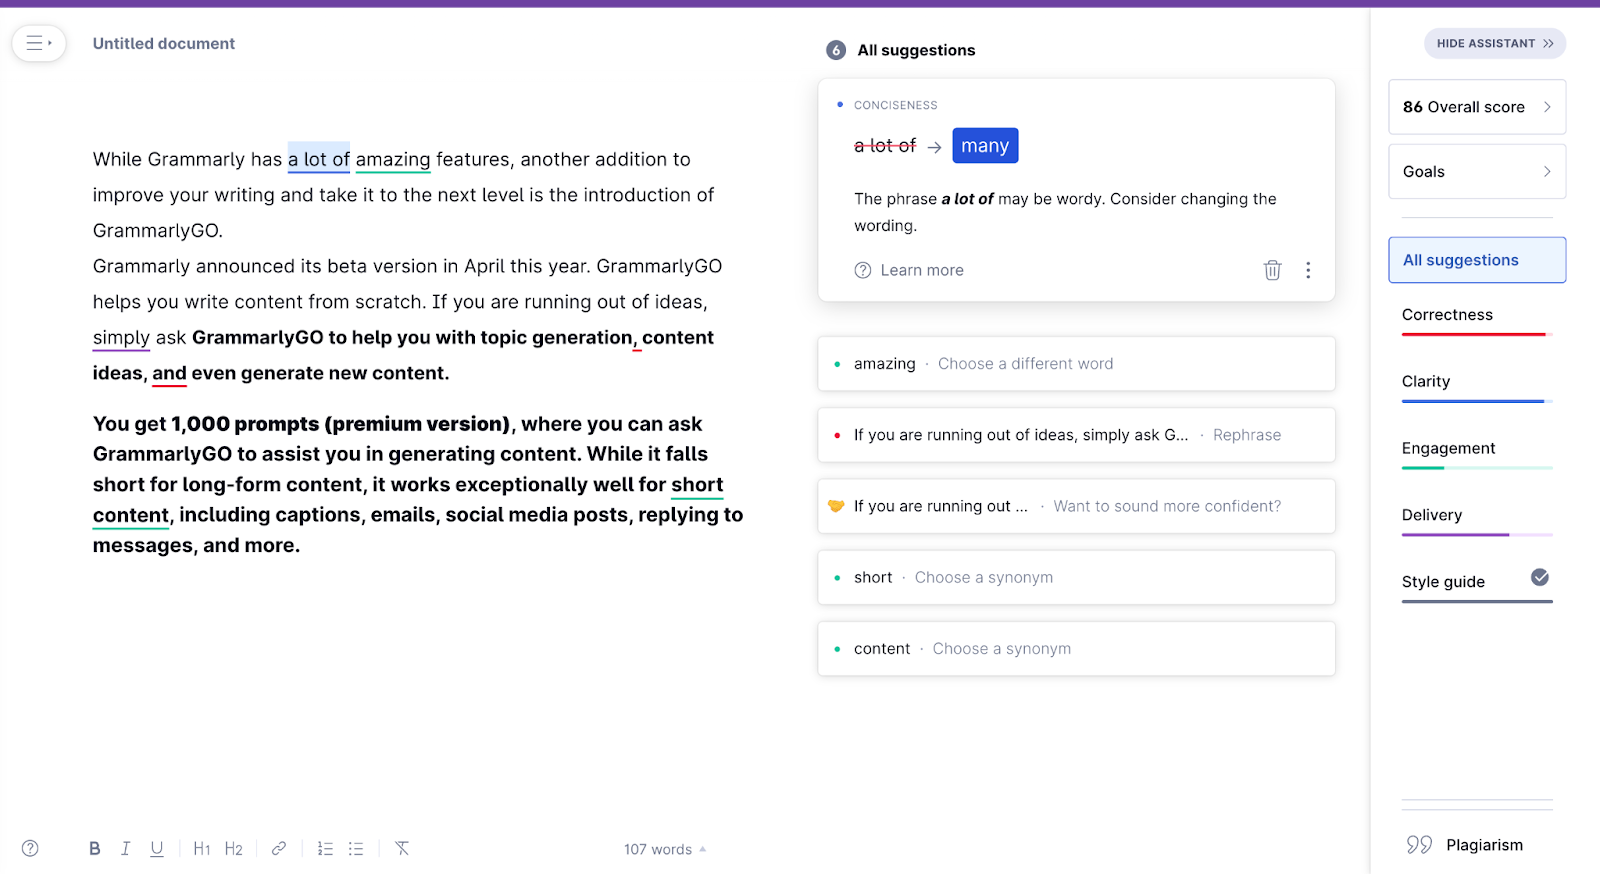Expand the 'content' choose a synonym suggestion

click(1076, 648)
